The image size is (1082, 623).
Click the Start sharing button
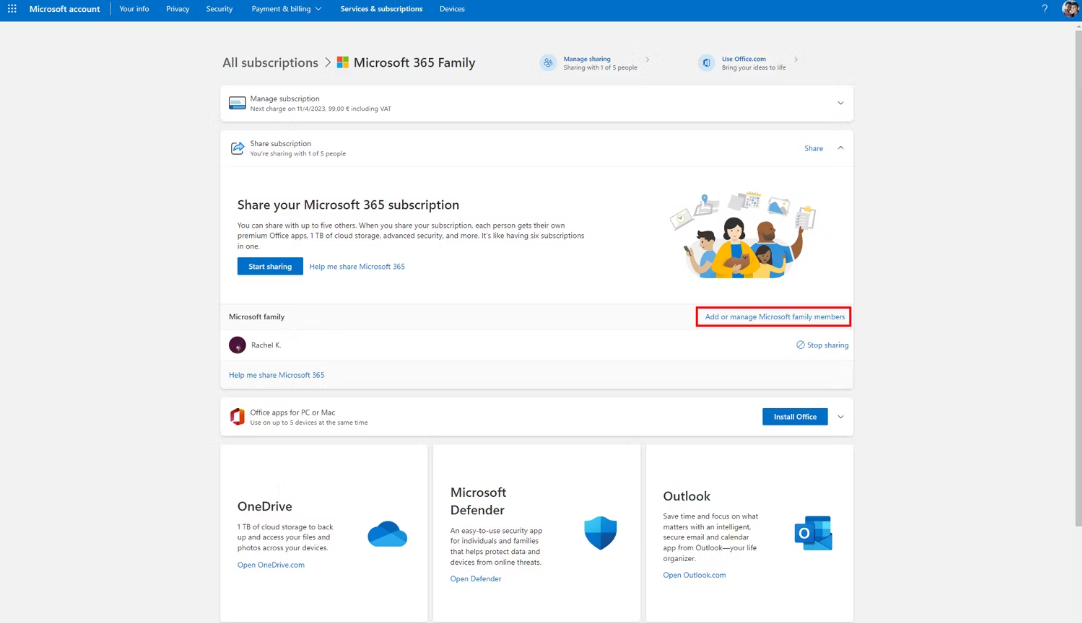(x=270, y=266)
